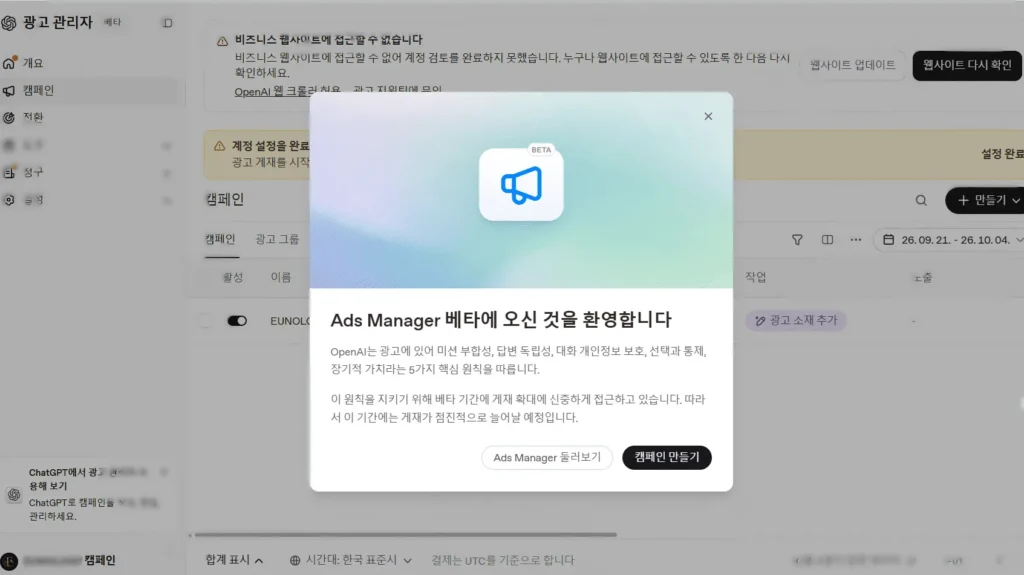This screenshot has width=1024, height=575.
Task: Click 설정 완료 in the yellow banner
Action: click(1002, 154)
